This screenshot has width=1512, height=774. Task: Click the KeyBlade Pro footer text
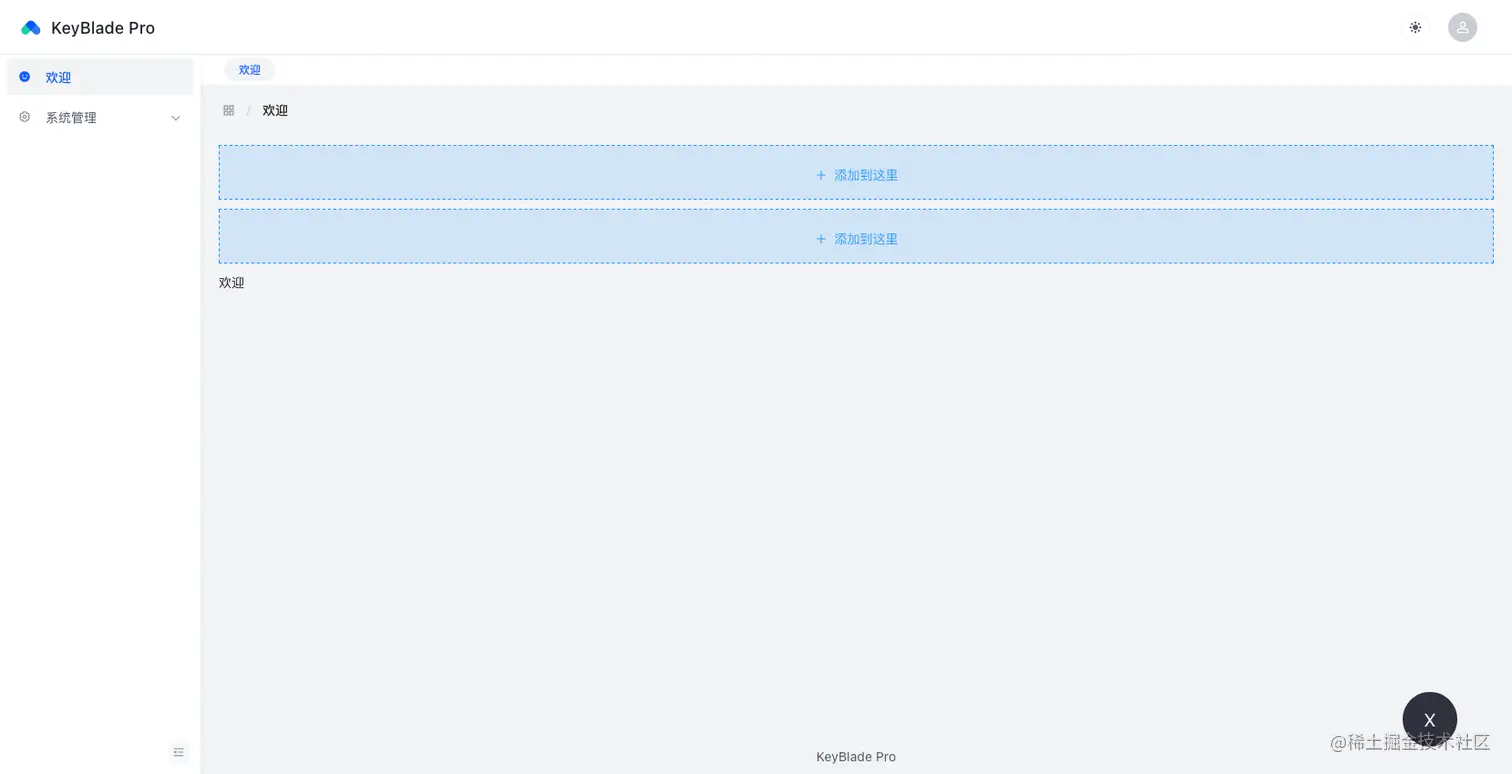(x=856, y=757)
